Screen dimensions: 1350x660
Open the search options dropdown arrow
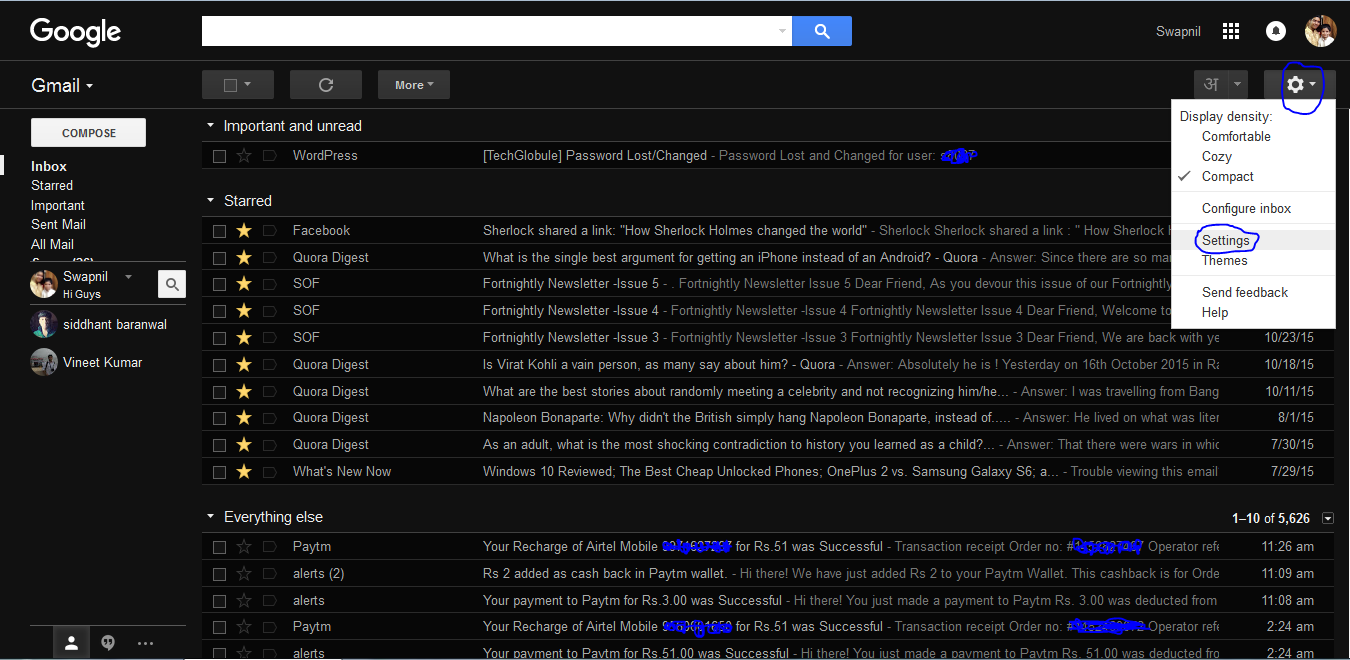tap(782, 31)
